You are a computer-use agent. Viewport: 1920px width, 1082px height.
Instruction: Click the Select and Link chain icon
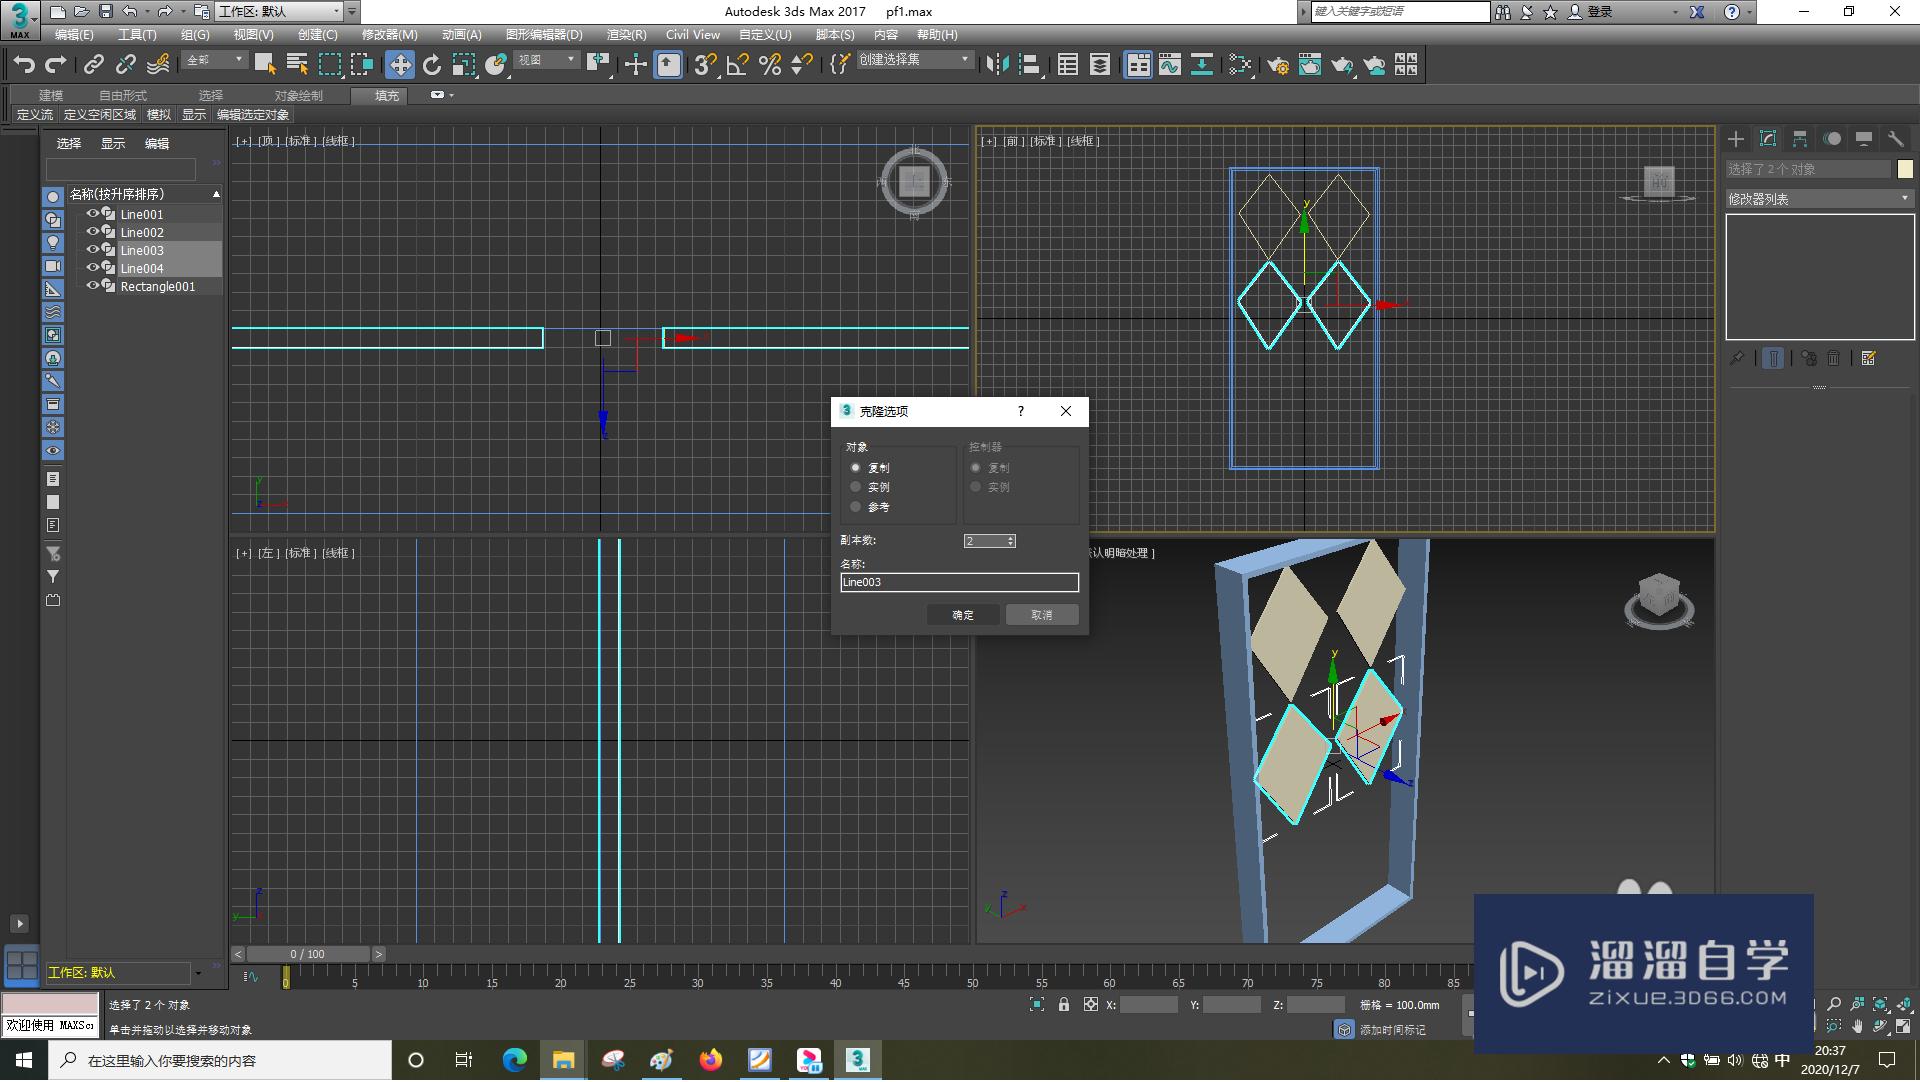[94, 65]
